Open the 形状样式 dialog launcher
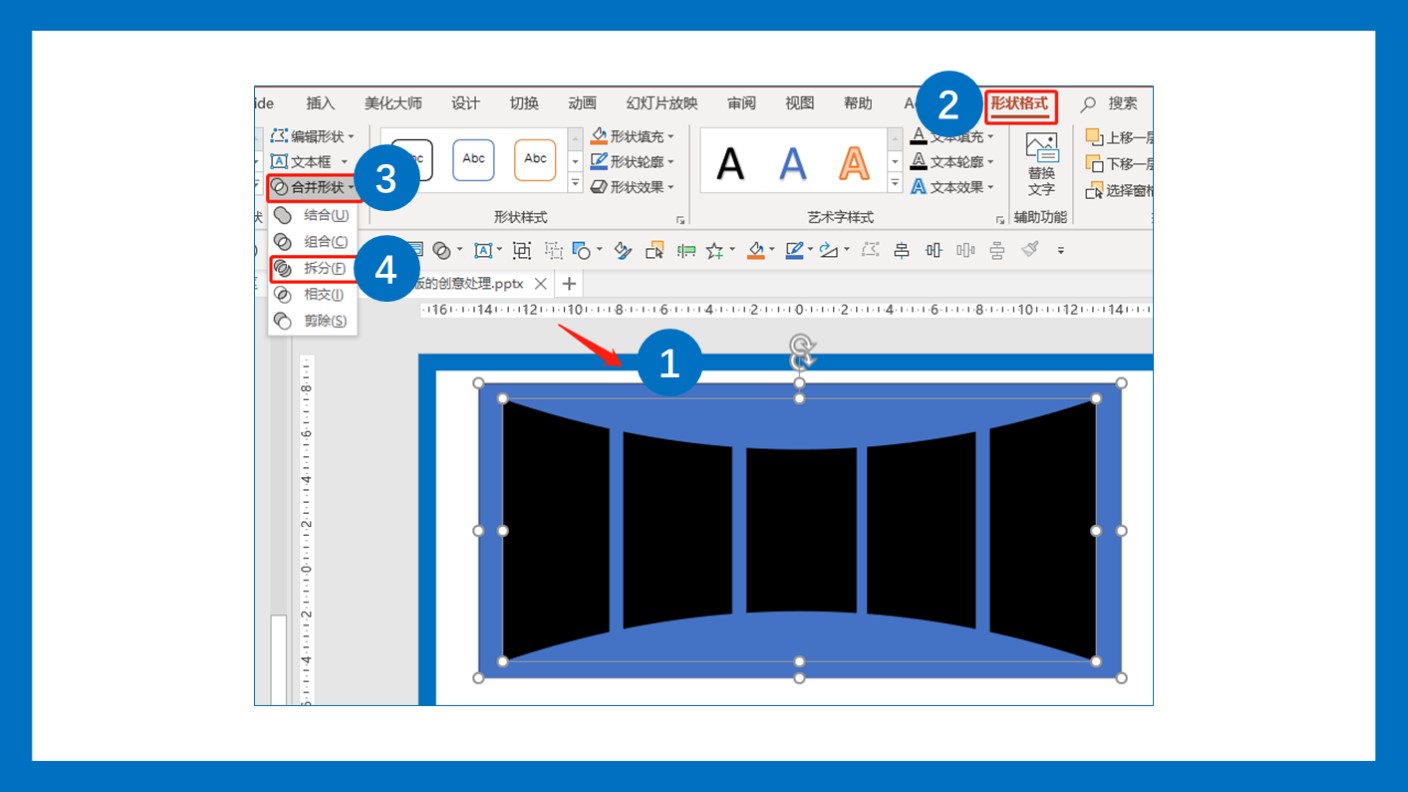The width and height of the screenshot is (1408, 792). click(x=681, y=219)
